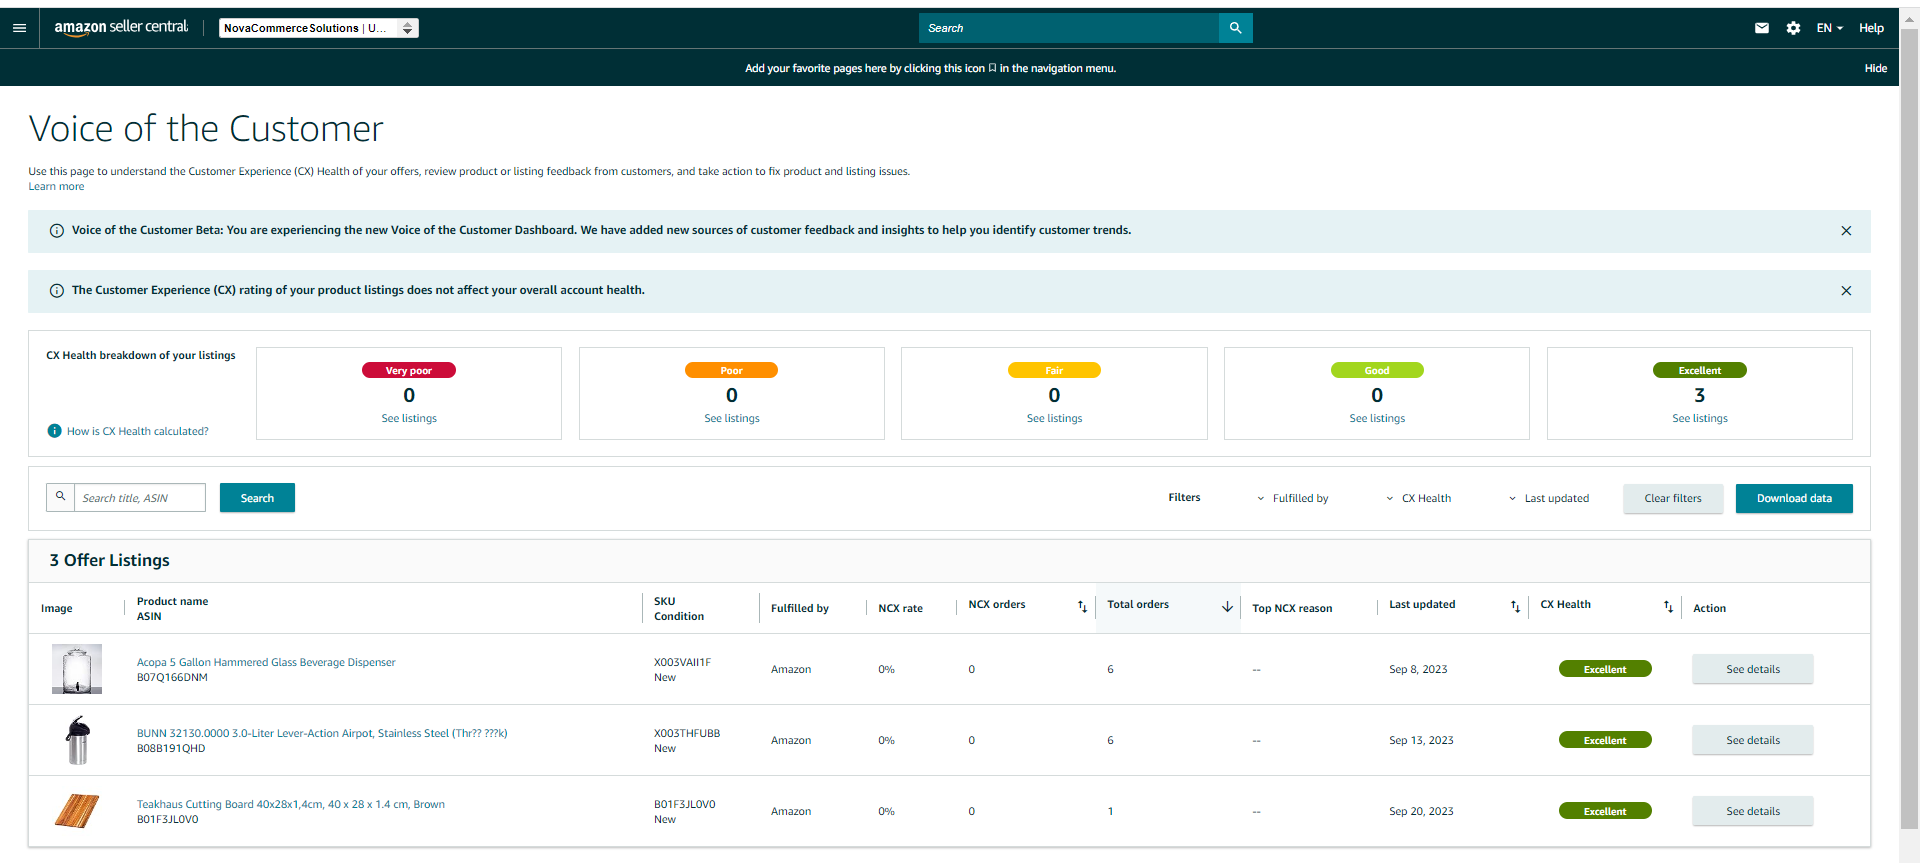
Task: Click the Search title, ASIN input field
Action: [x=140, y=498]
